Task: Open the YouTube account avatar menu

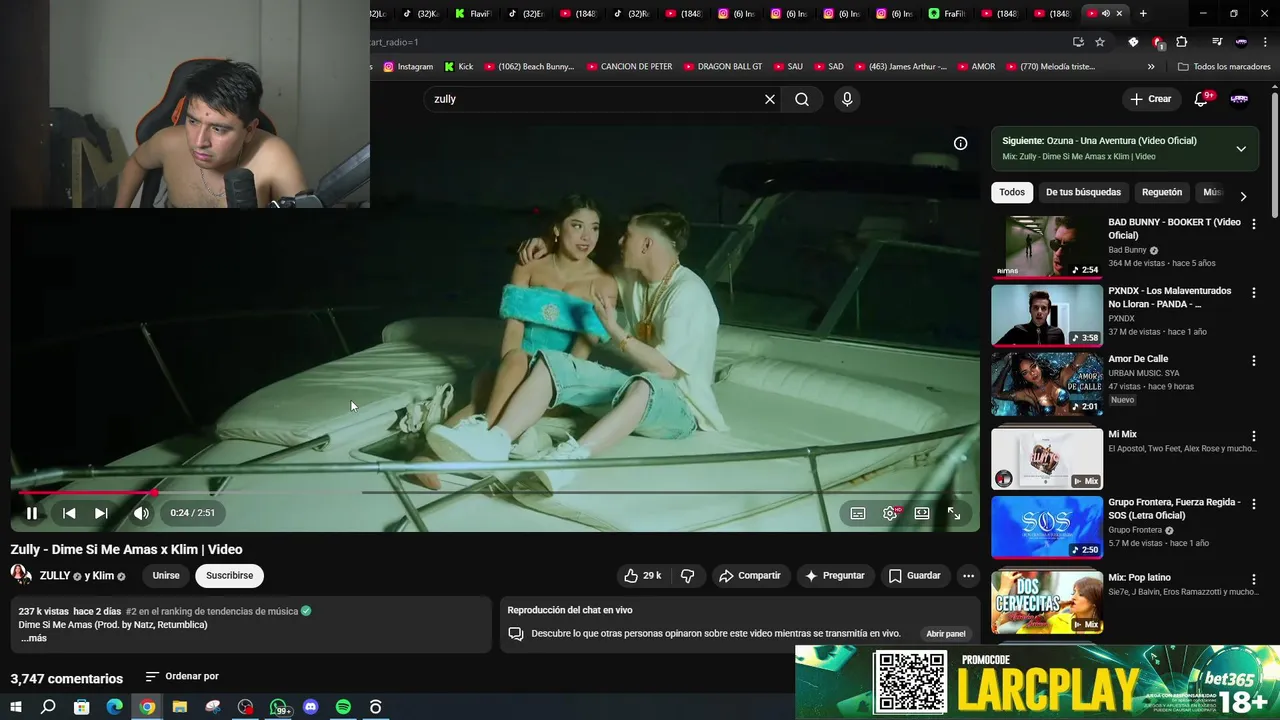Action: (1239, 99)
